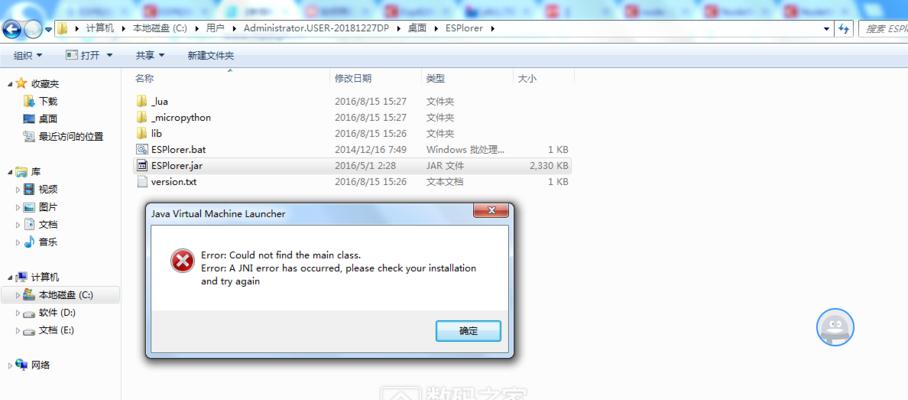Open the 组织 dropdown menu
The width and height of the screenshot is (908, 400).
27,56
